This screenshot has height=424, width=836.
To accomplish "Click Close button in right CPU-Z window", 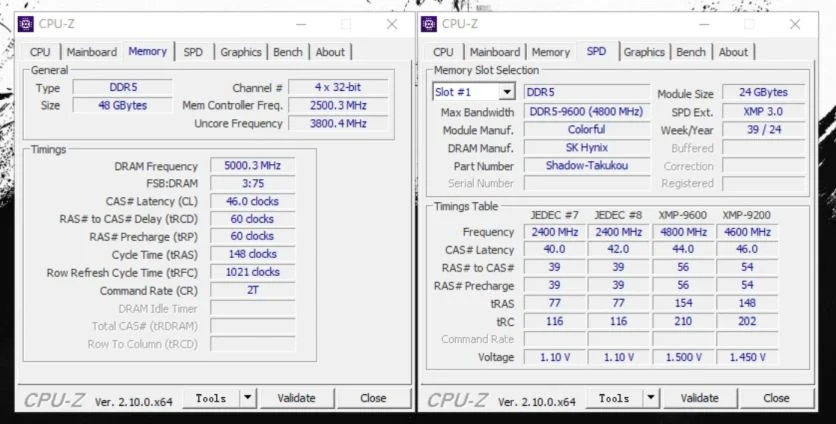I will pyautogui.click(x=776, y=398).
